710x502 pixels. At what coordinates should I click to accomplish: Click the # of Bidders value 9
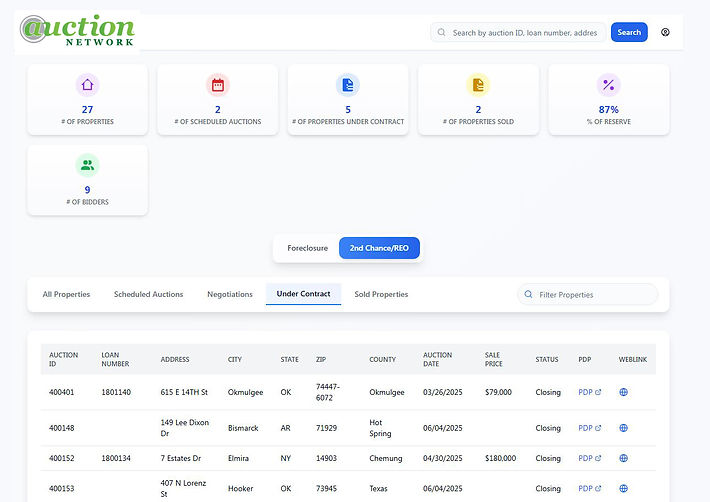point(87,190)
